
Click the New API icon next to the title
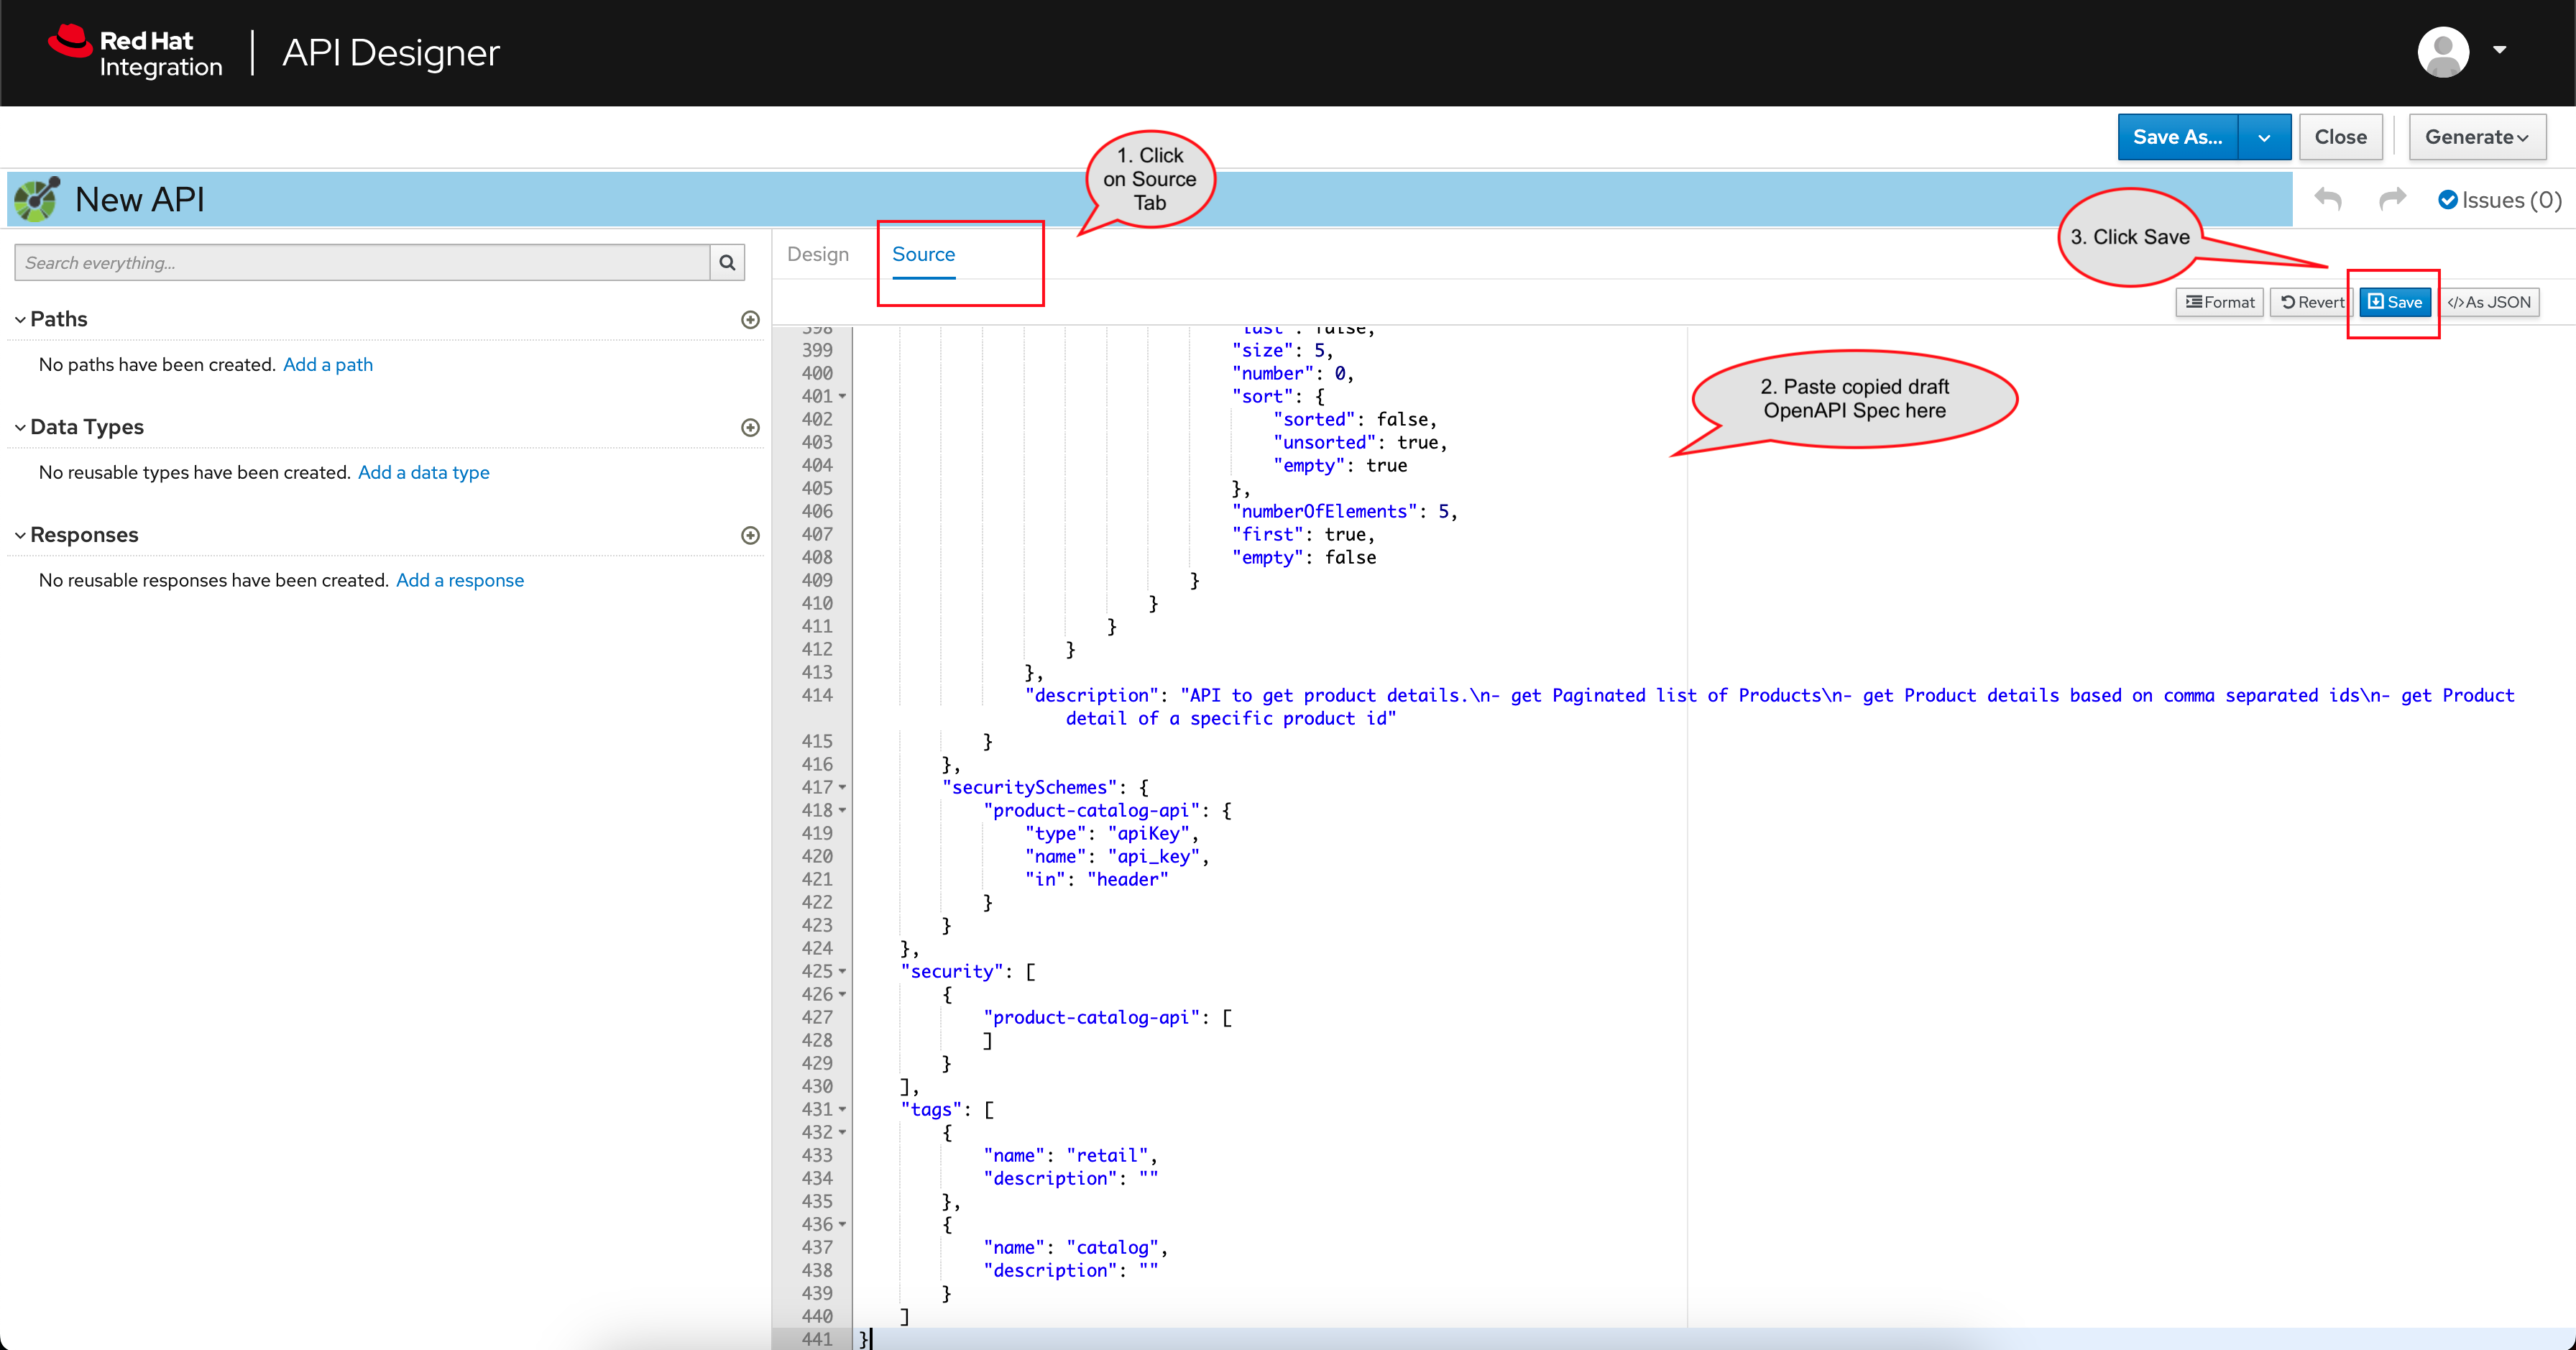(36, 199)
